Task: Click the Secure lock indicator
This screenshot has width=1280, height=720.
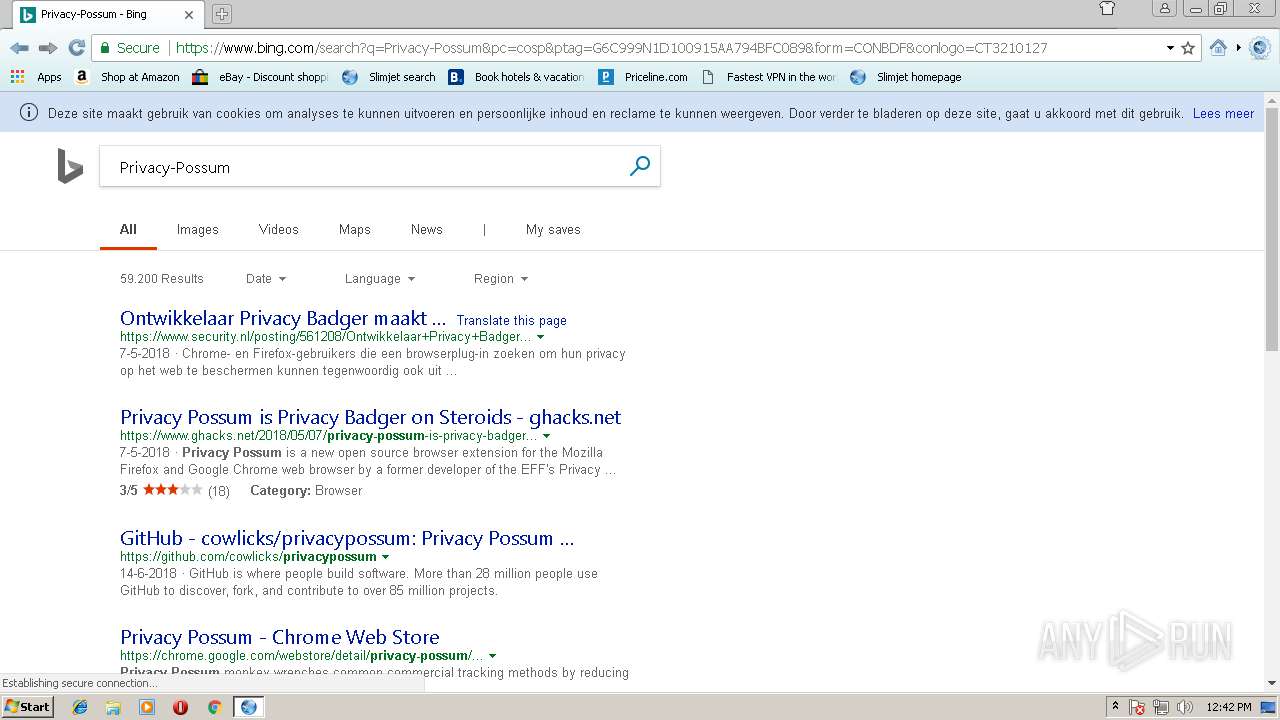Action: (128, 48)
